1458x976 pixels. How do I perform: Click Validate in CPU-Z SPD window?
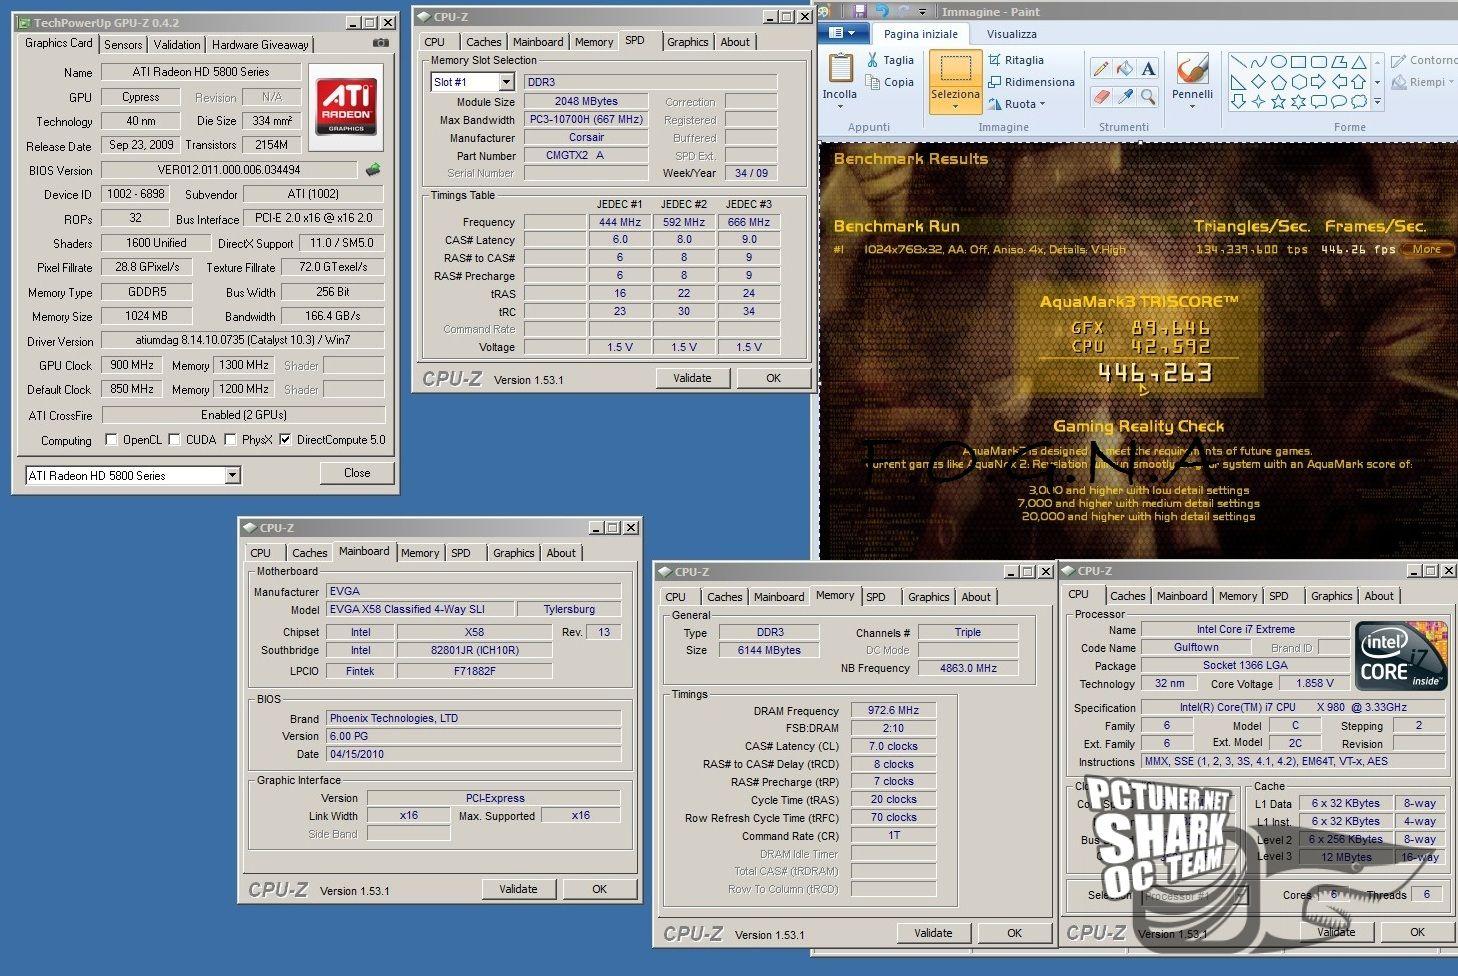(692, 378)
